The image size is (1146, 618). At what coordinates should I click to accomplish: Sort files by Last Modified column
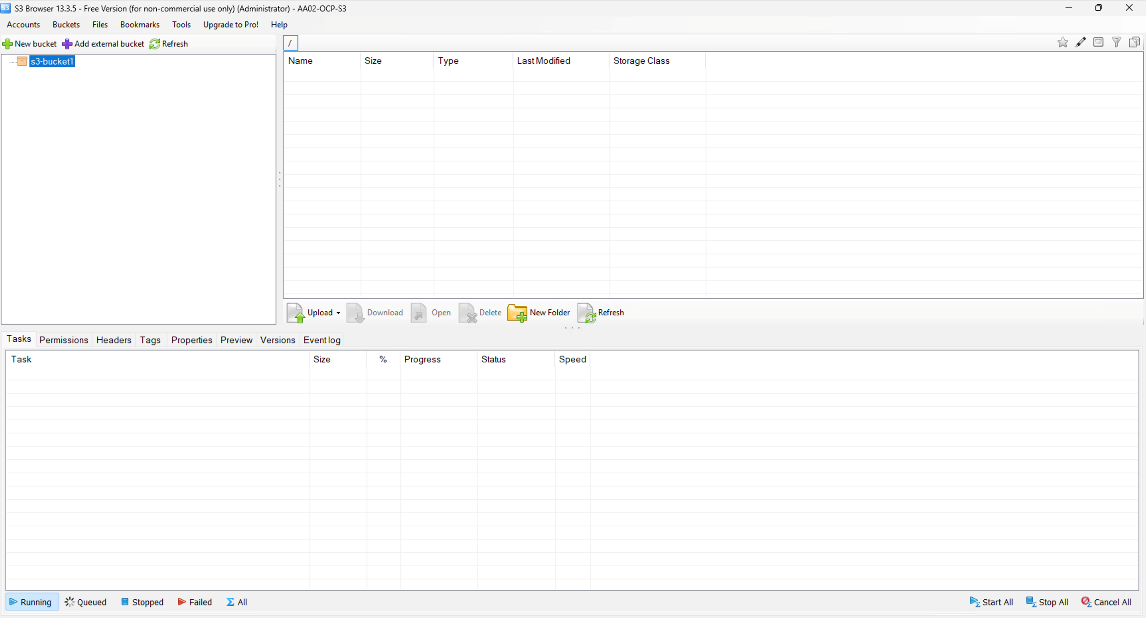pos(561,61)
